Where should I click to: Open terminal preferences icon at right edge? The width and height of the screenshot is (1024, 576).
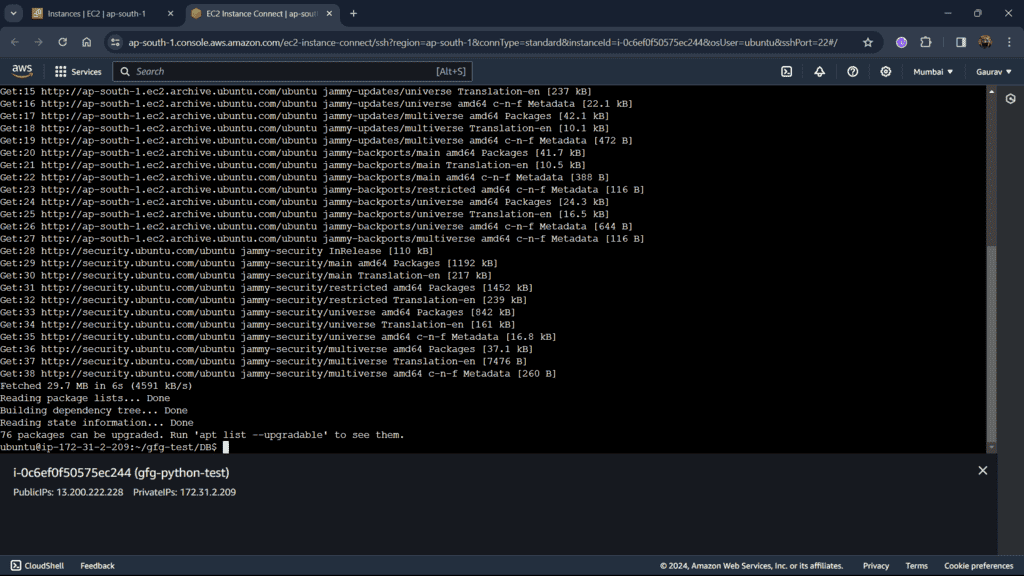click(x=1010, y=99)
